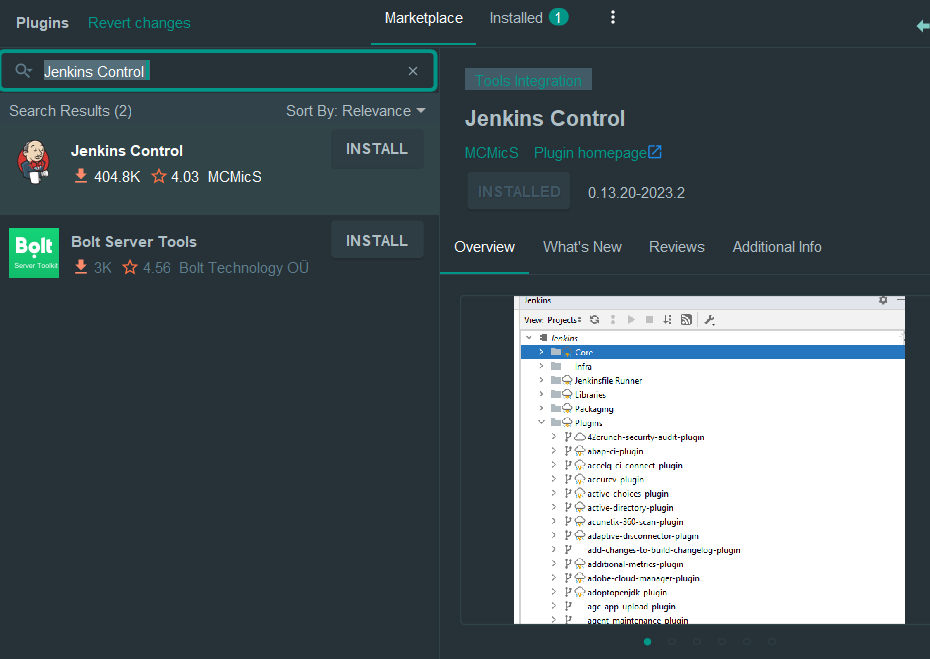
Task: Click Bolt Server Tools rating star
Action: point(130,268)
